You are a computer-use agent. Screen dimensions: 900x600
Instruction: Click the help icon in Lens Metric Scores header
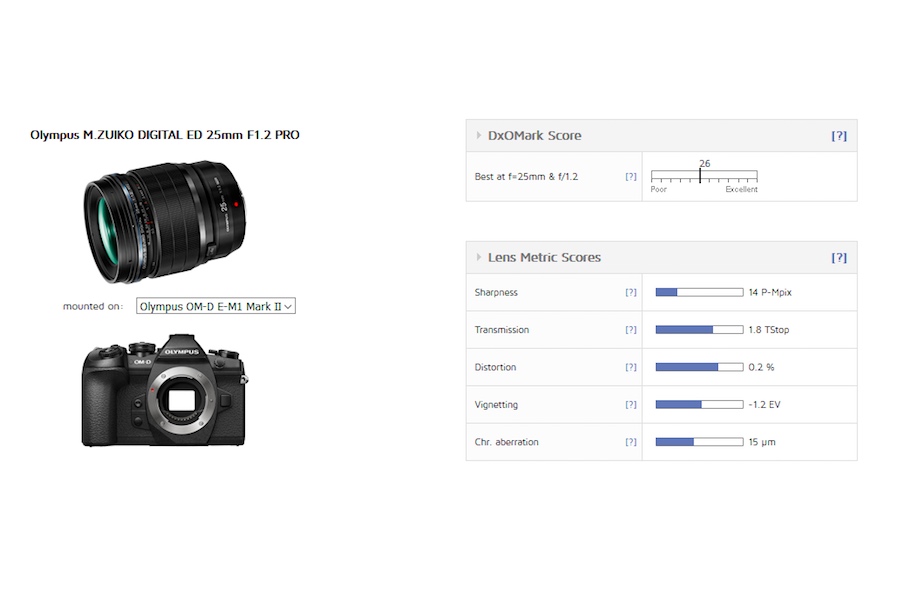click(x=838, y=258)
